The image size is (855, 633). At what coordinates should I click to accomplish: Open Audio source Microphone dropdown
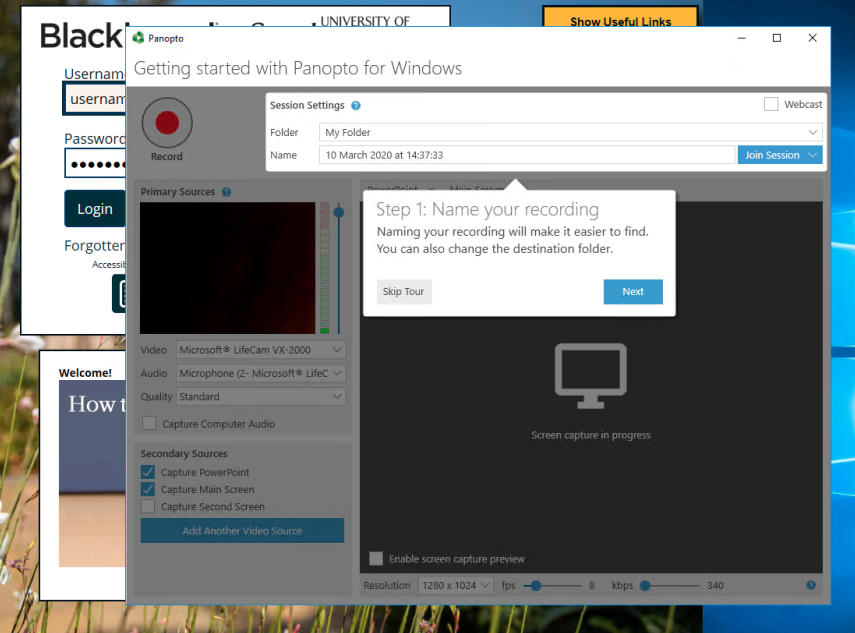(x=261, y=373)
